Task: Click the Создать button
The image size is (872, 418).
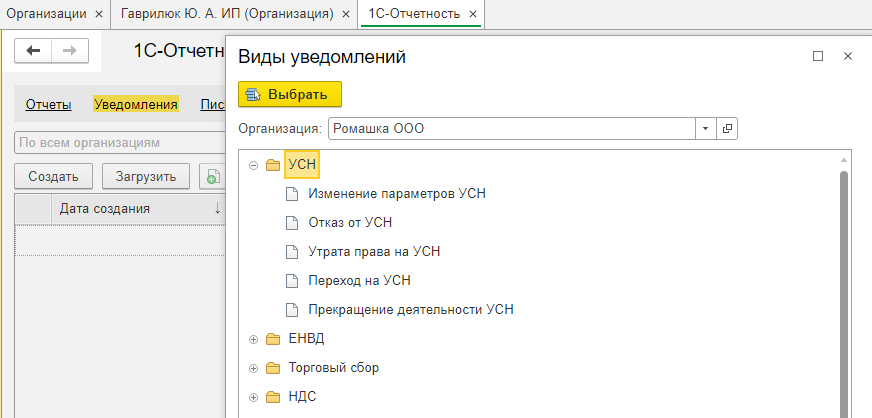Action: (53, 177)
